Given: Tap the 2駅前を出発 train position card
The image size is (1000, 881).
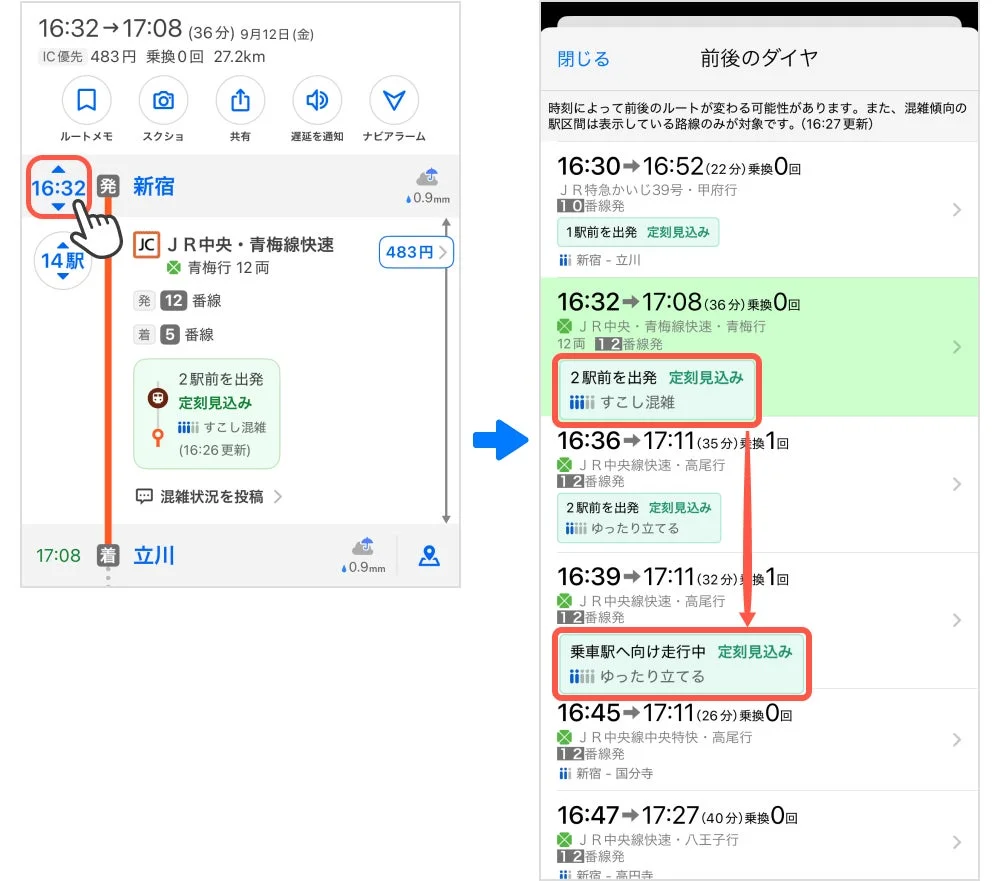Looking at the screenshot, I should click(x=206, y=414).
